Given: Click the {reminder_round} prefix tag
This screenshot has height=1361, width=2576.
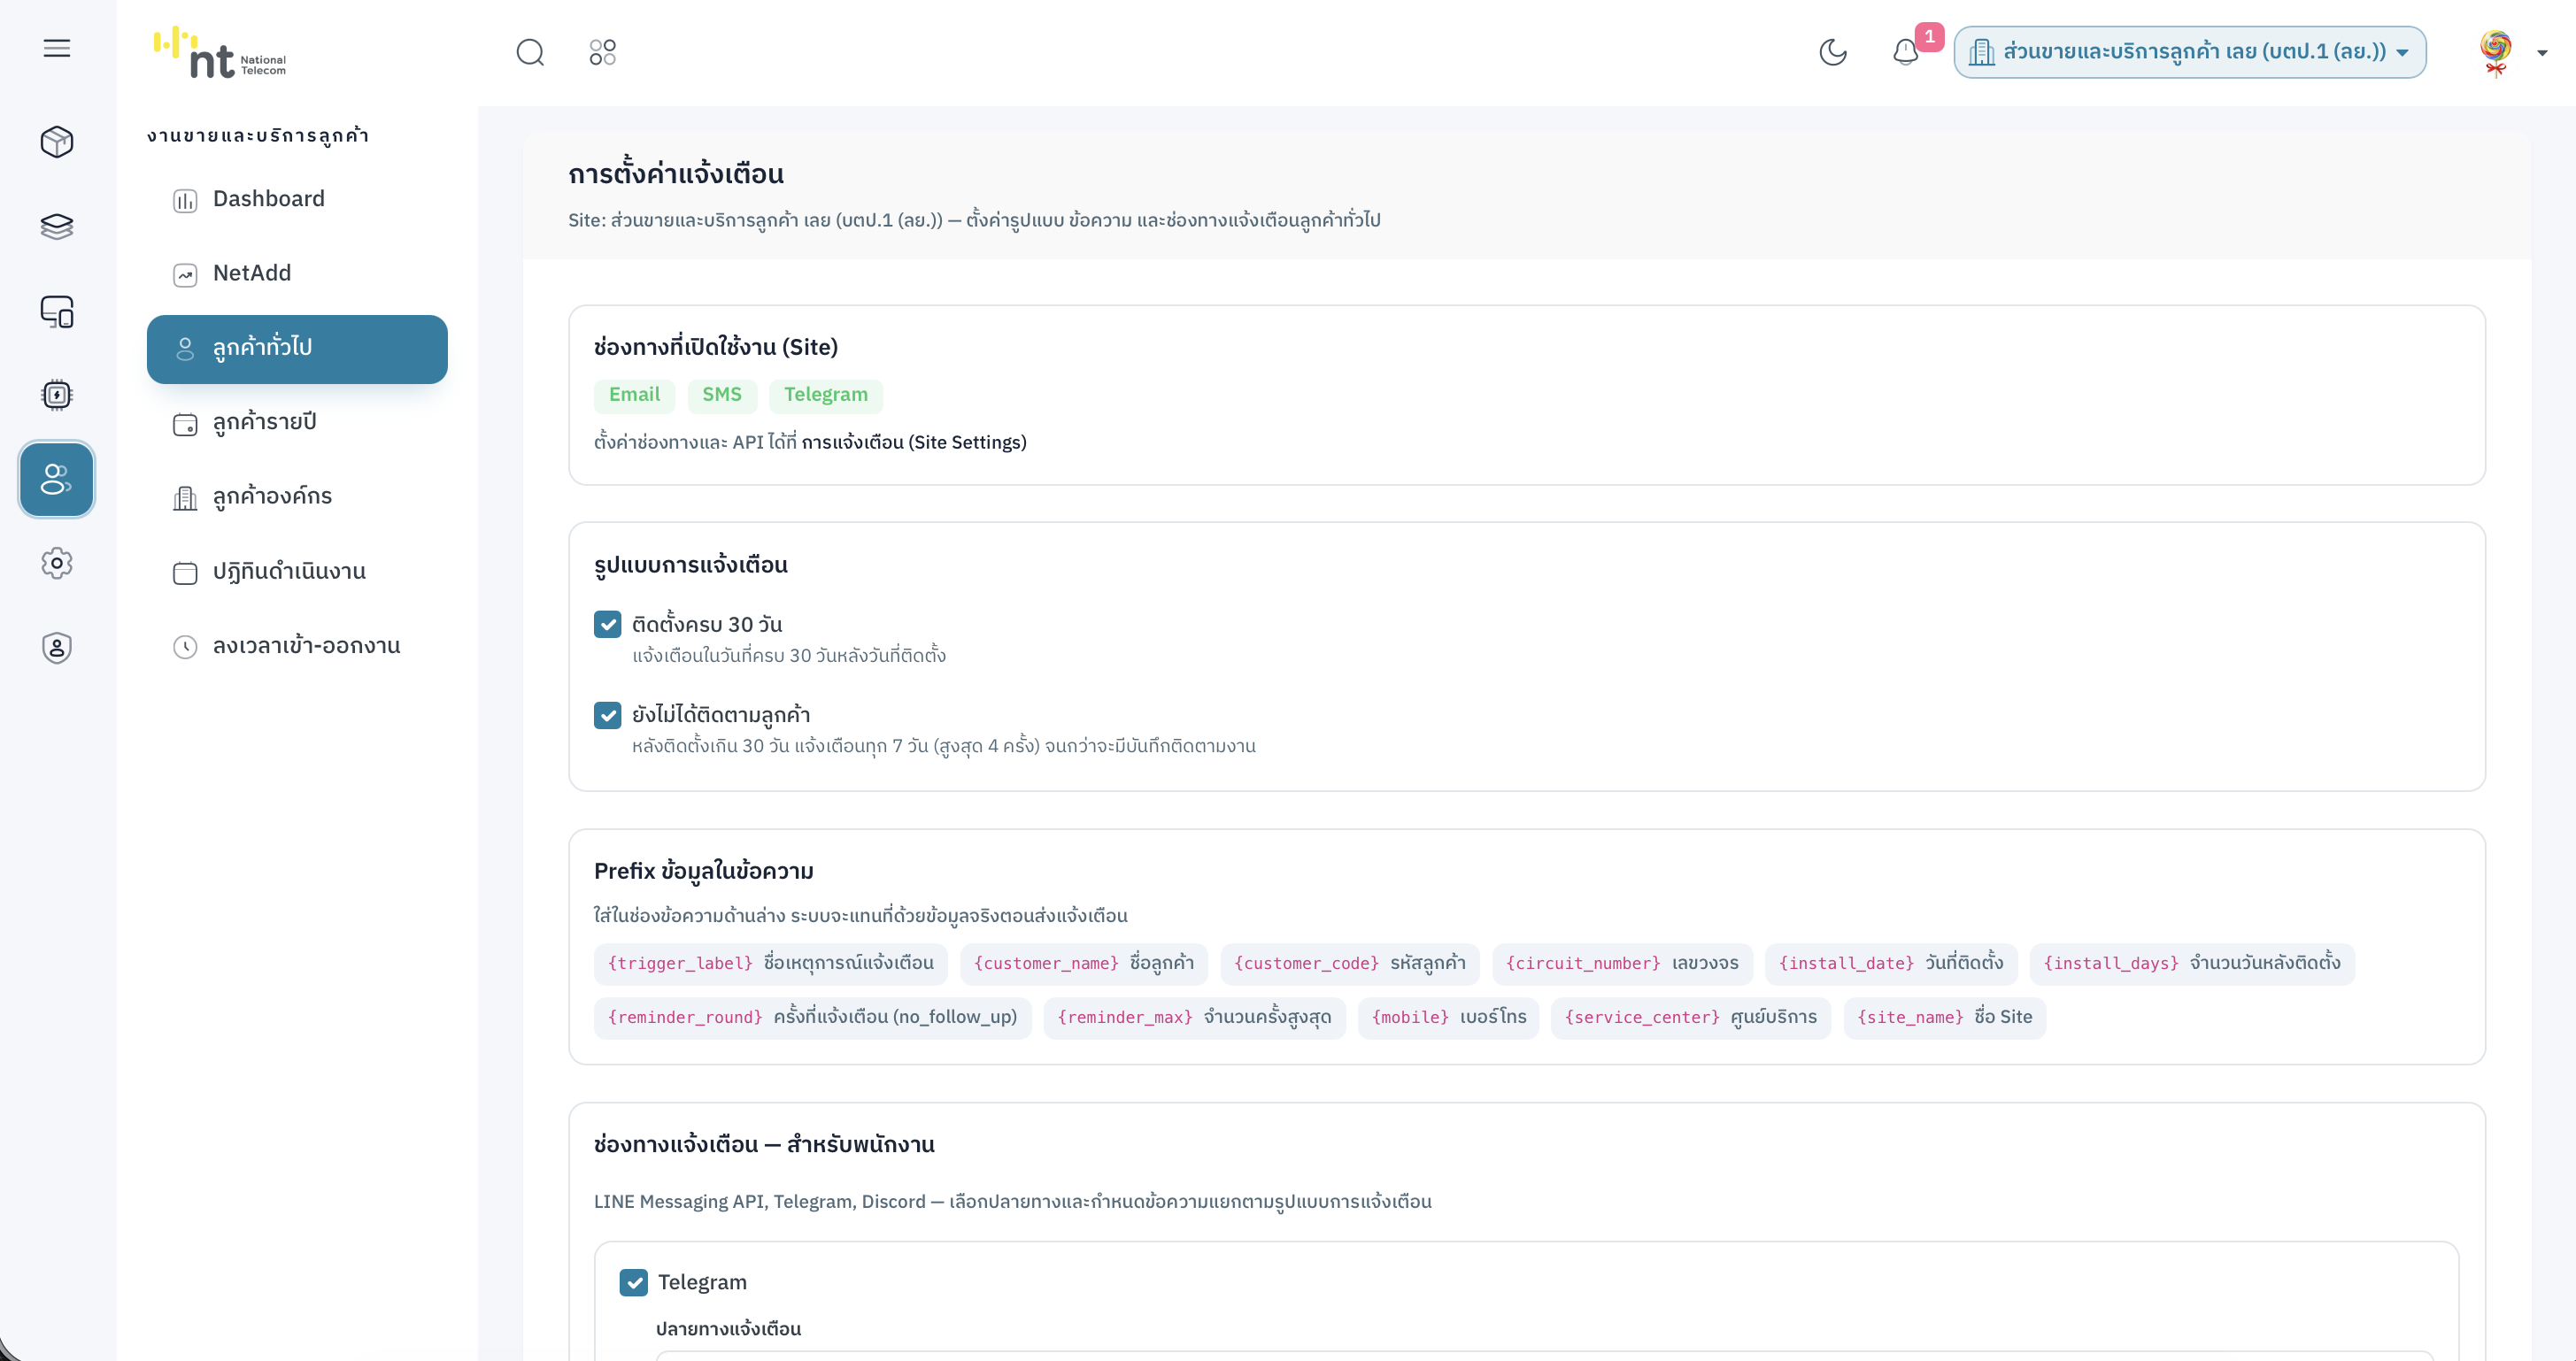Looking at the screenshot, I should pos(812,1017).
